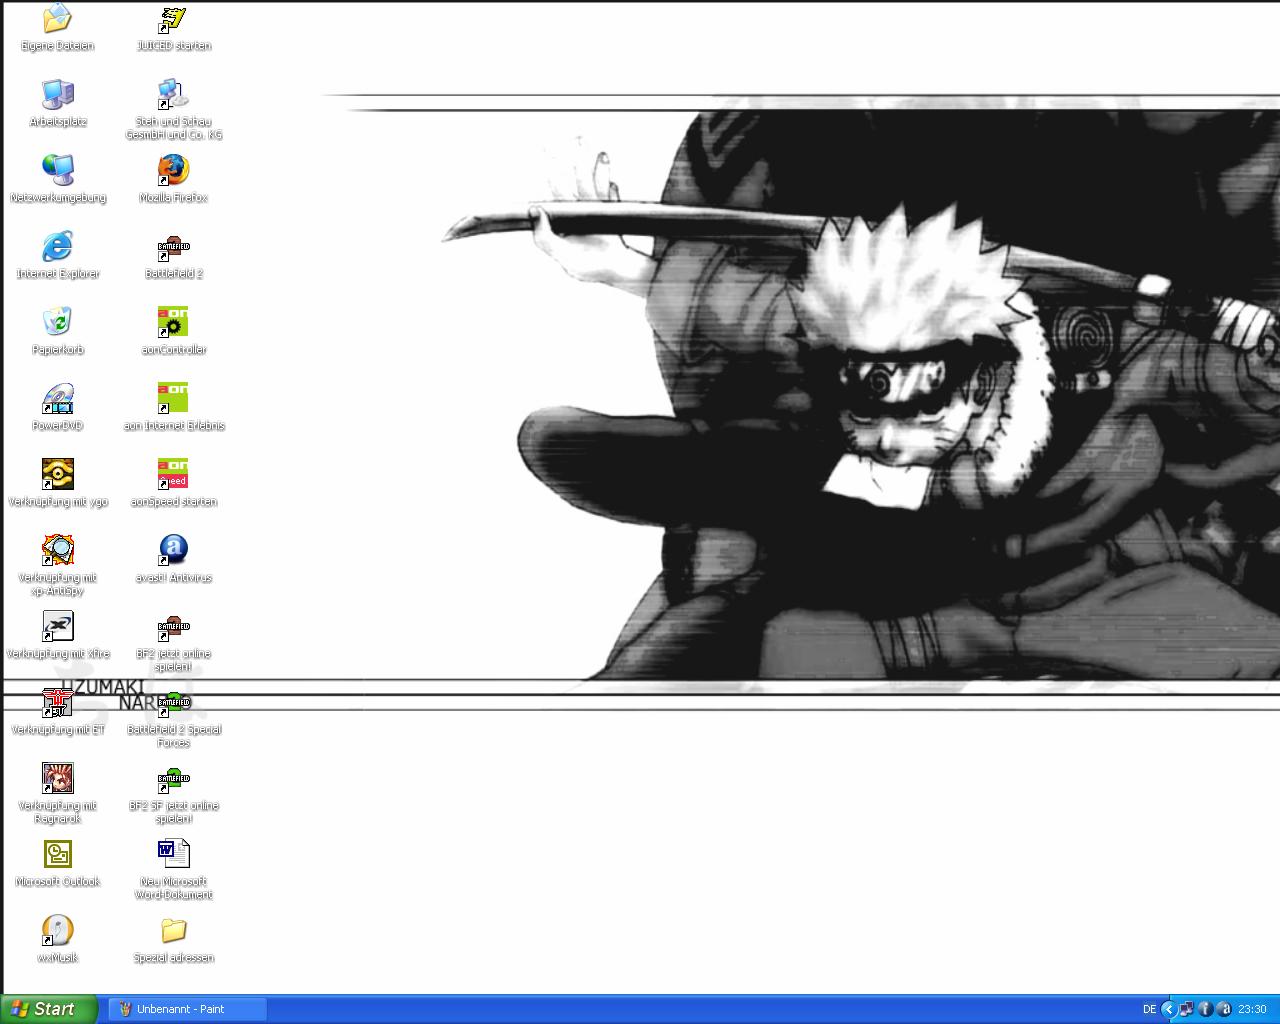Select the Eigene Dateien folder icon
This screenshot has height=1024, width=1280.
[58, 18]
